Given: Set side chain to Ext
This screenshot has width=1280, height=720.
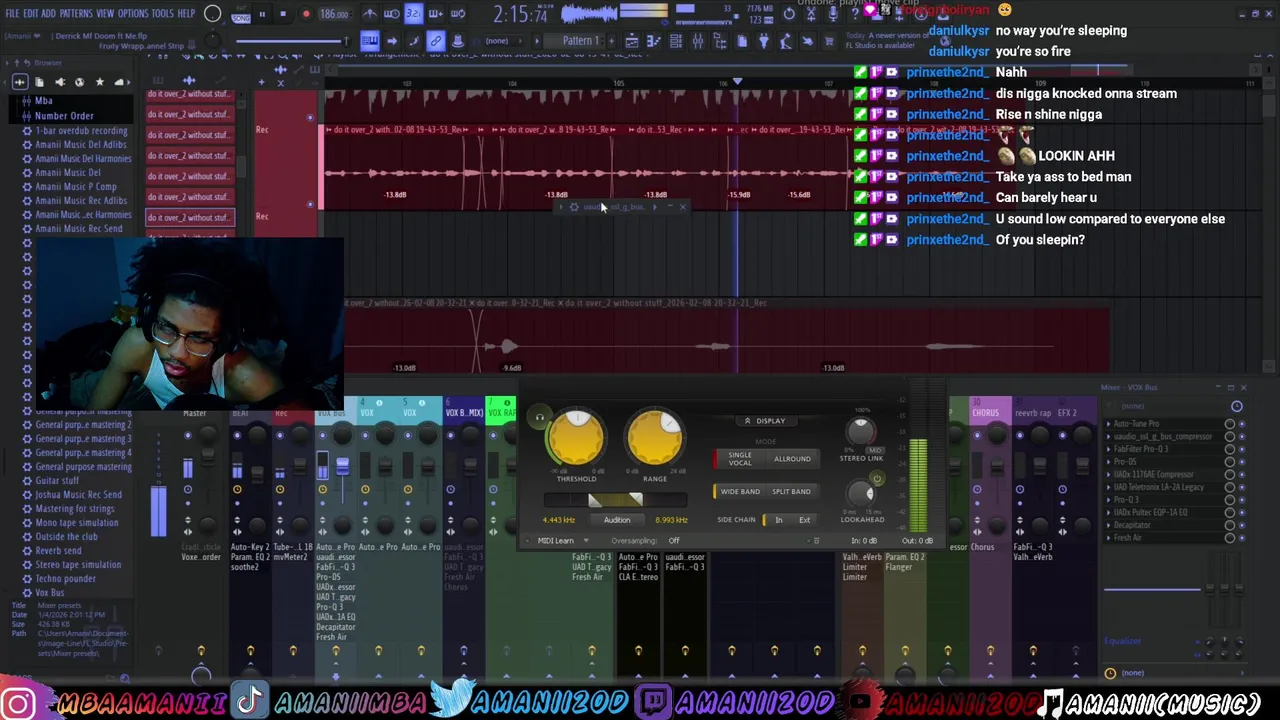Looking at the screenshot, I should [804, 520].
